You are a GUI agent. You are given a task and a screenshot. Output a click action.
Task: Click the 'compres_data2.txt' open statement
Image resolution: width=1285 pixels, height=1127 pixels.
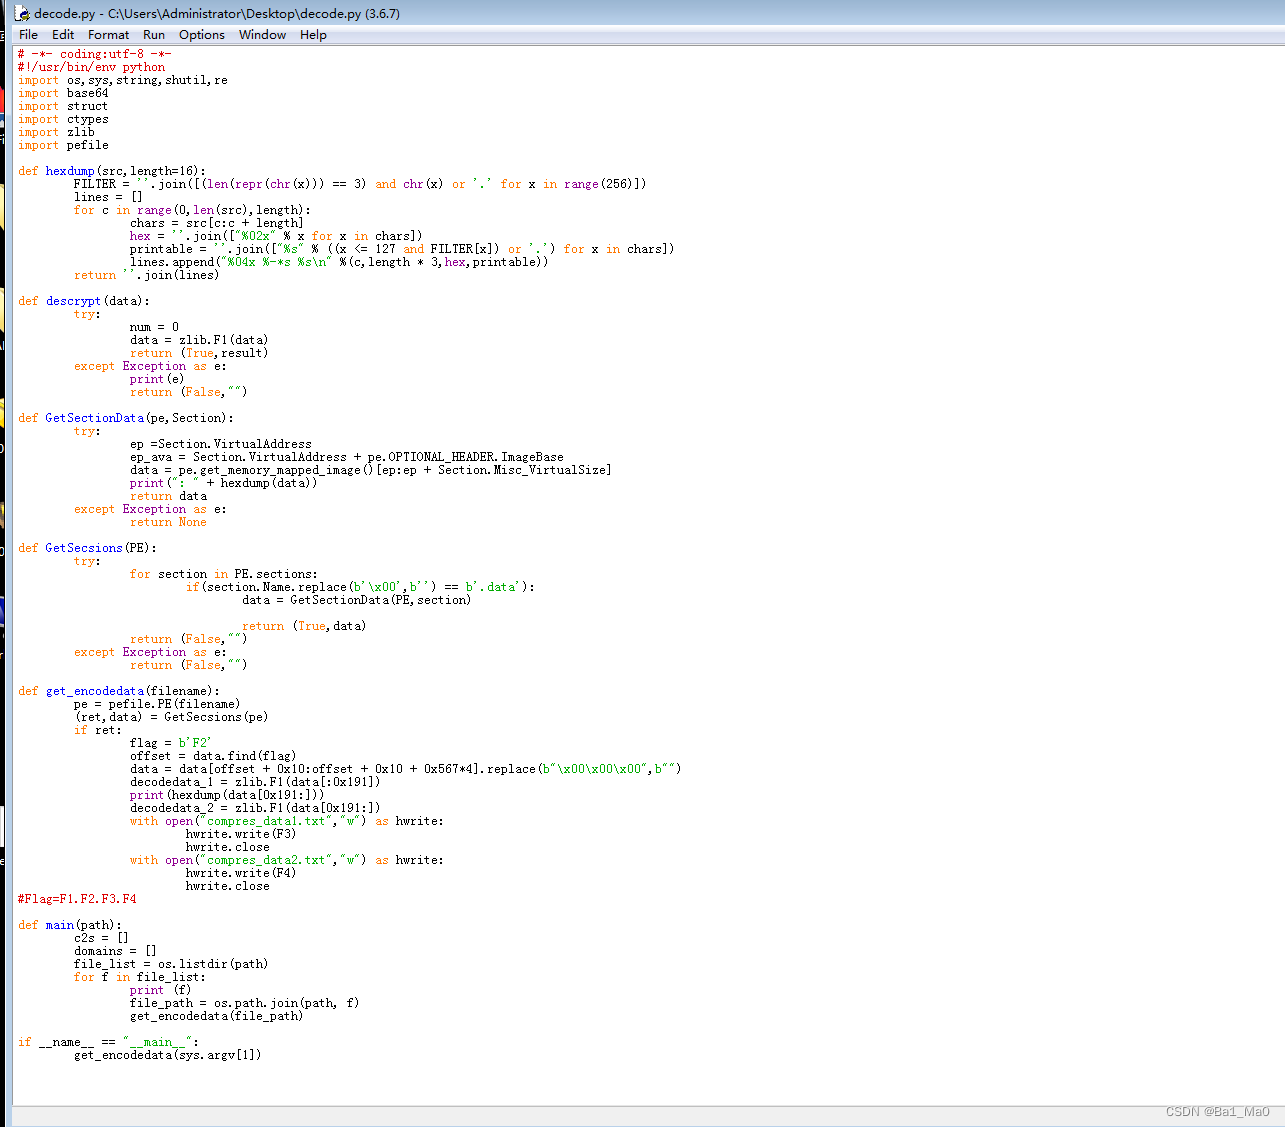coord(287,860)
